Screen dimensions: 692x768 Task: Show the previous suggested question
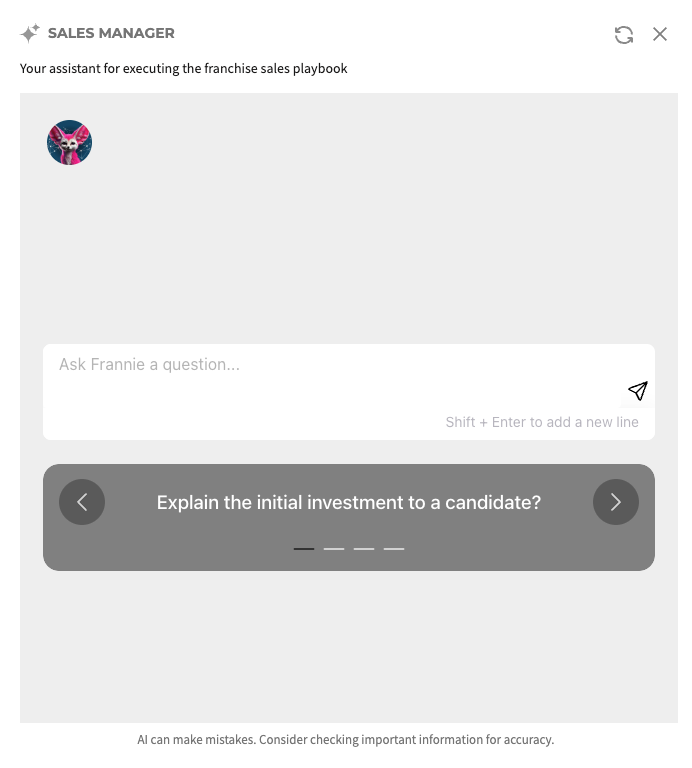click(x=82, y=502)
